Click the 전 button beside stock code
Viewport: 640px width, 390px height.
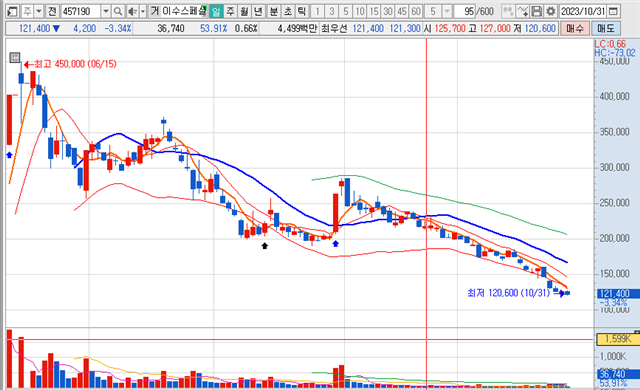pyautogui.click(x=52, y=11)
